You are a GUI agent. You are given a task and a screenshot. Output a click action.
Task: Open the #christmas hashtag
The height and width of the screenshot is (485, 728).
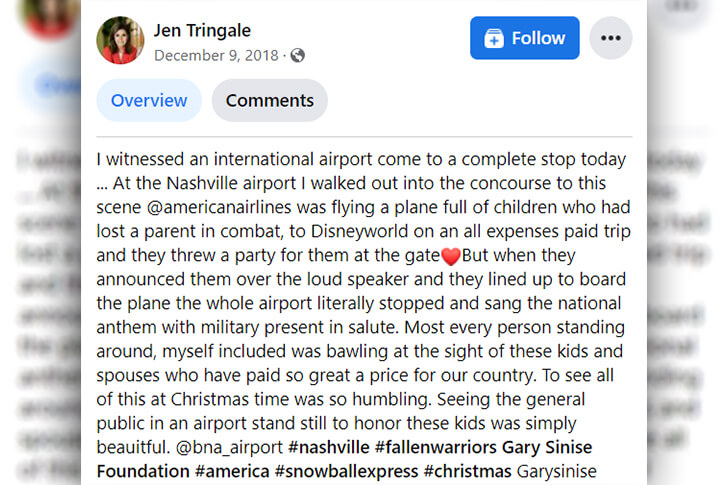[x=468, y=472]
